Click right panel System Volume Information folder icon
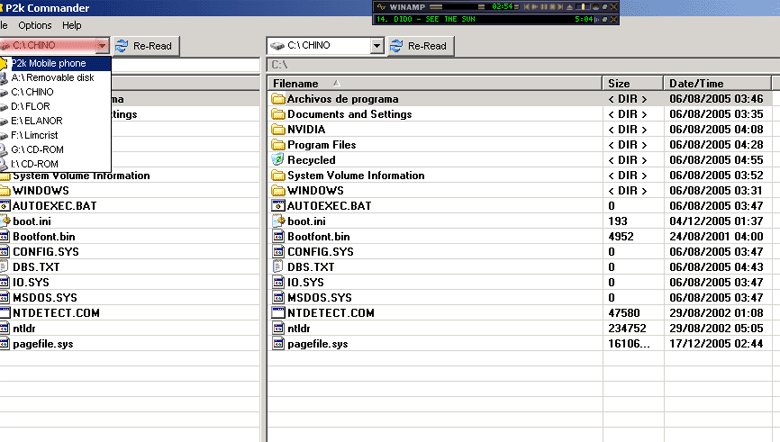 pos(278,175)
